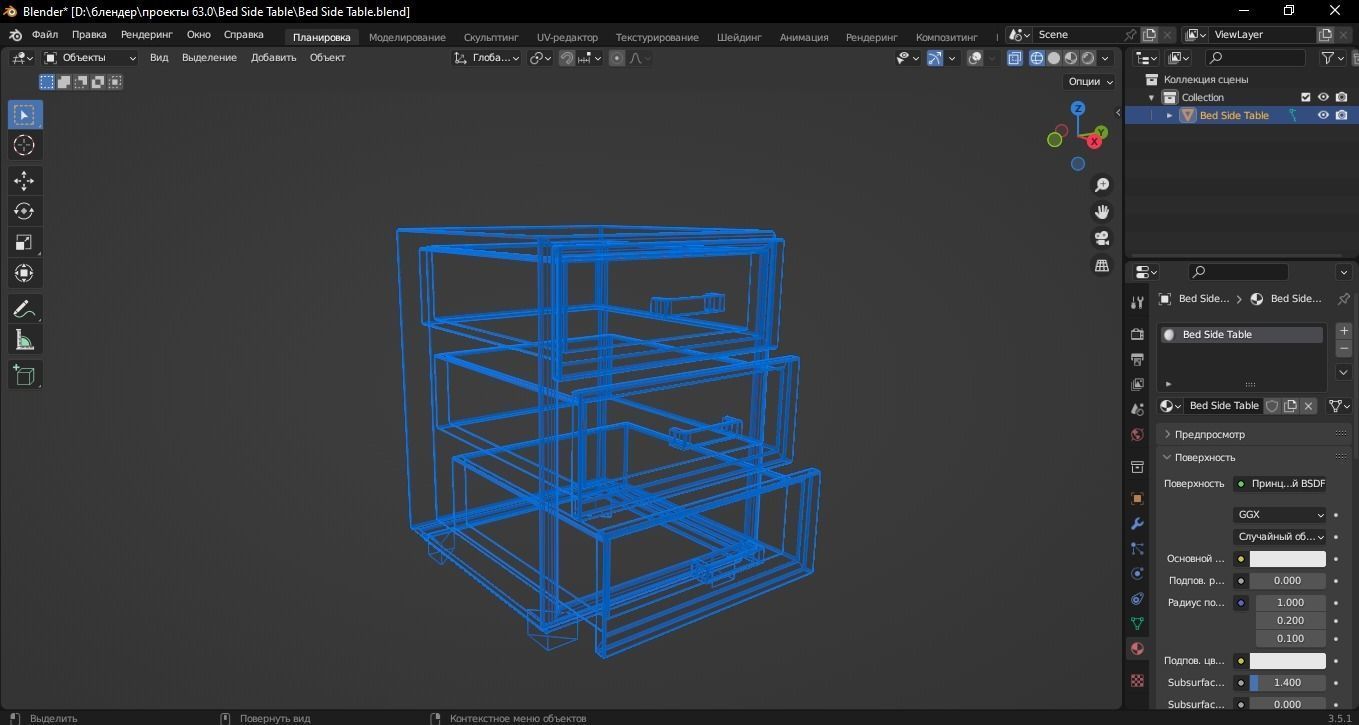Screen dimensions: 1359x725
Task: Select the Measure ruler tool
Action: click(x=24, y=340)
